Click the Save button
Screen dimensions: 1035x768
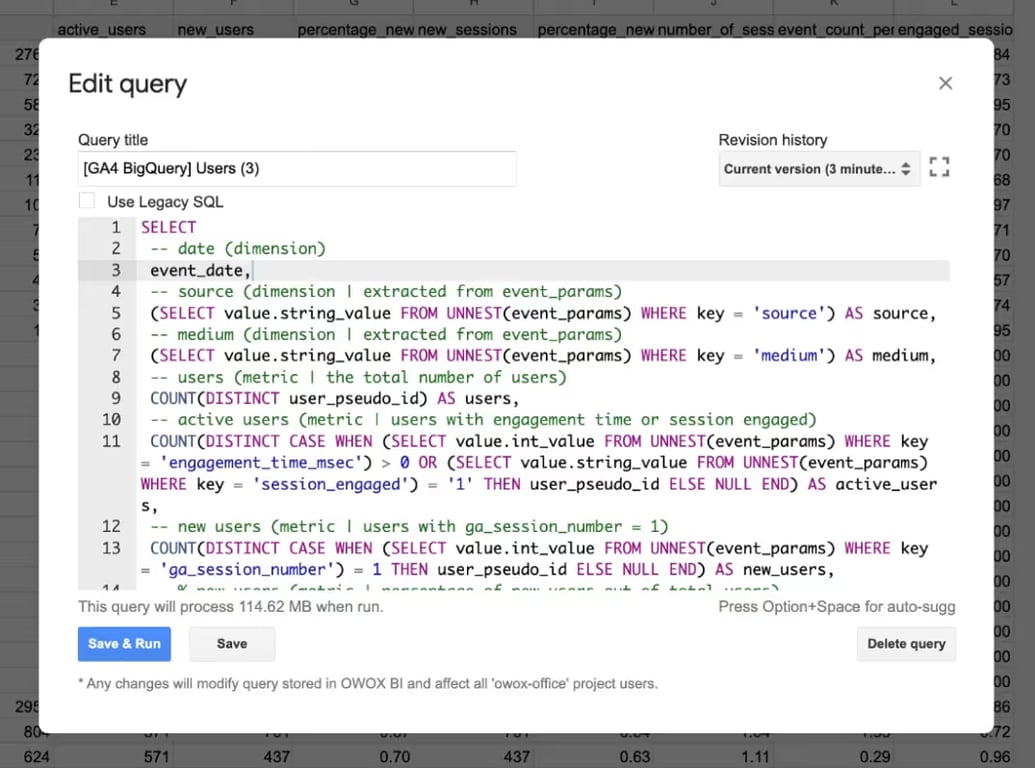232,643
